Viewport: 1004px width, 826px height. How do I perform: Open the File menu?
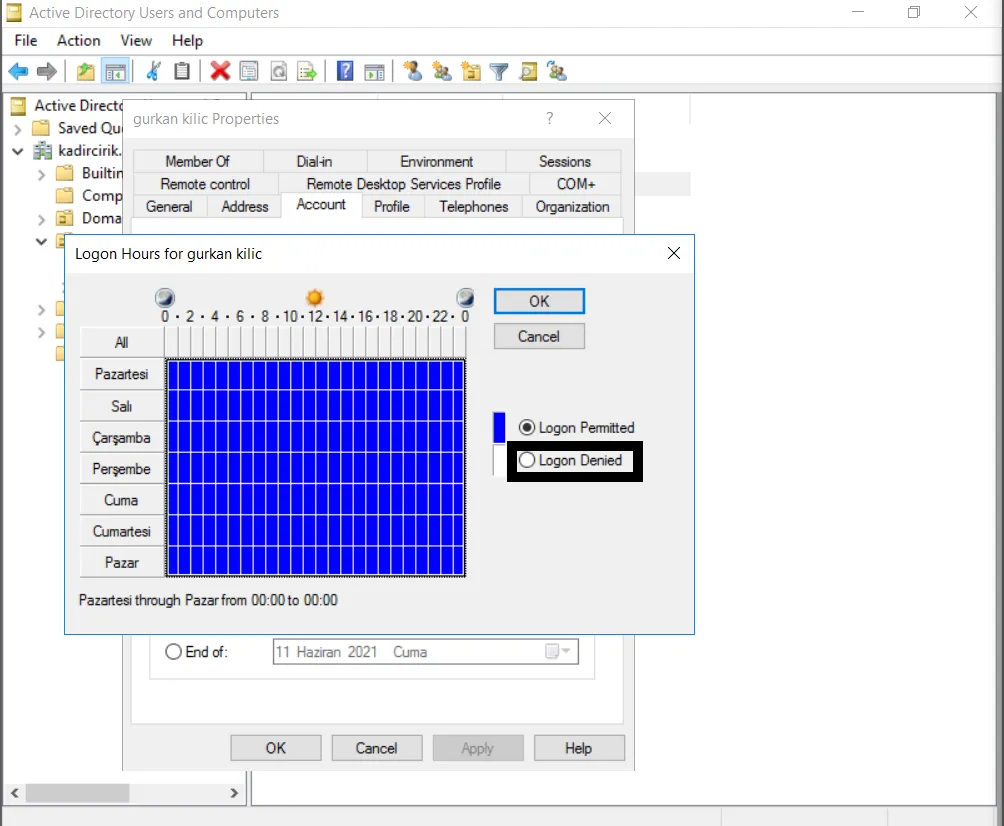tap(26, 40)
